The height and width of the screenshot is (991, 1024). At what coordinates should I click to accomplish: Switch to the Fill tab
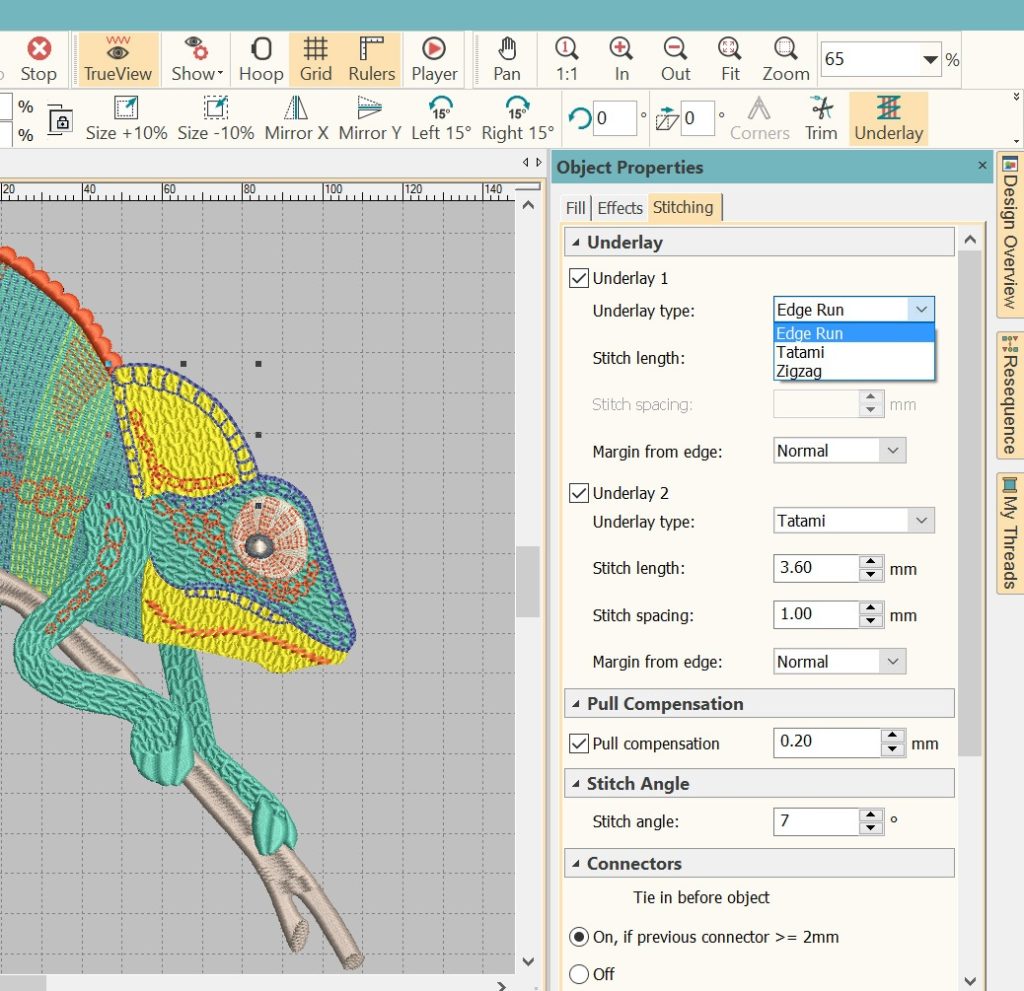(x=575, y=208)
